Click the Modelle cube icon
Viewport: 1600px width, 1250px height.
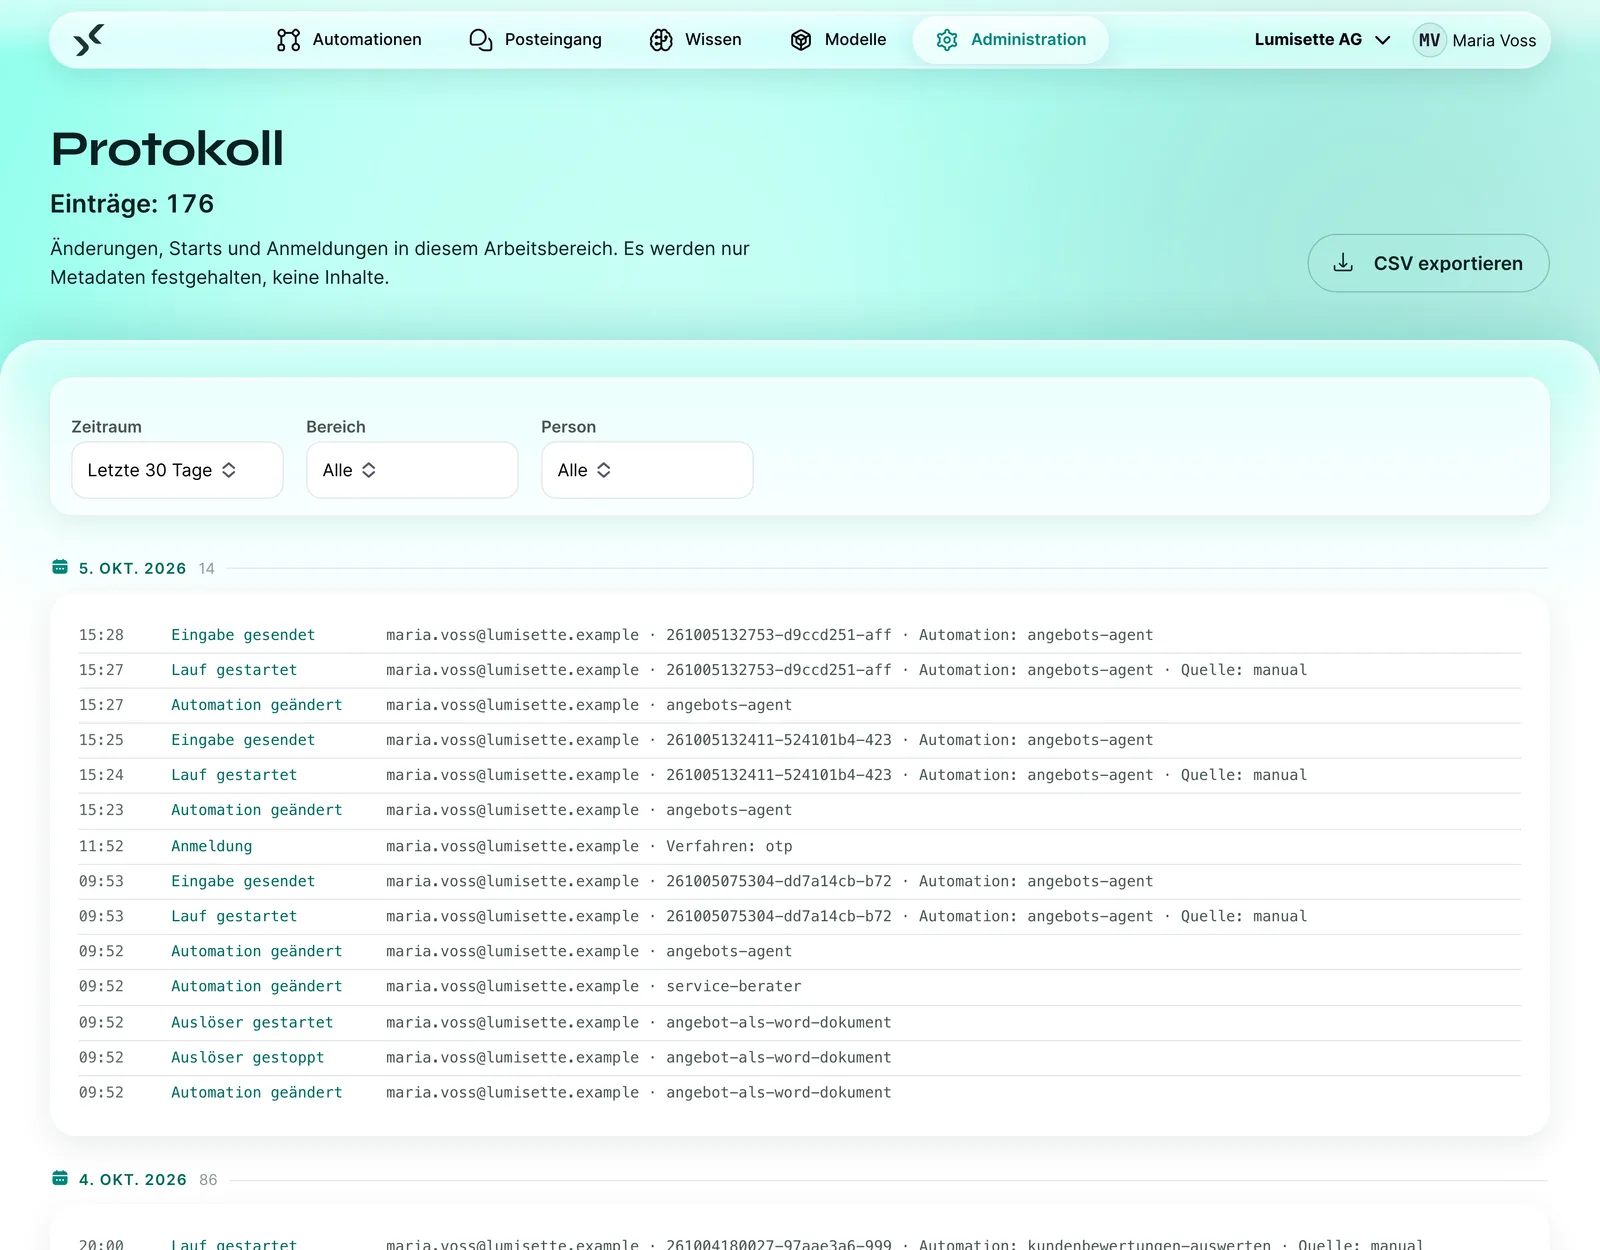[x=801, y=40]
